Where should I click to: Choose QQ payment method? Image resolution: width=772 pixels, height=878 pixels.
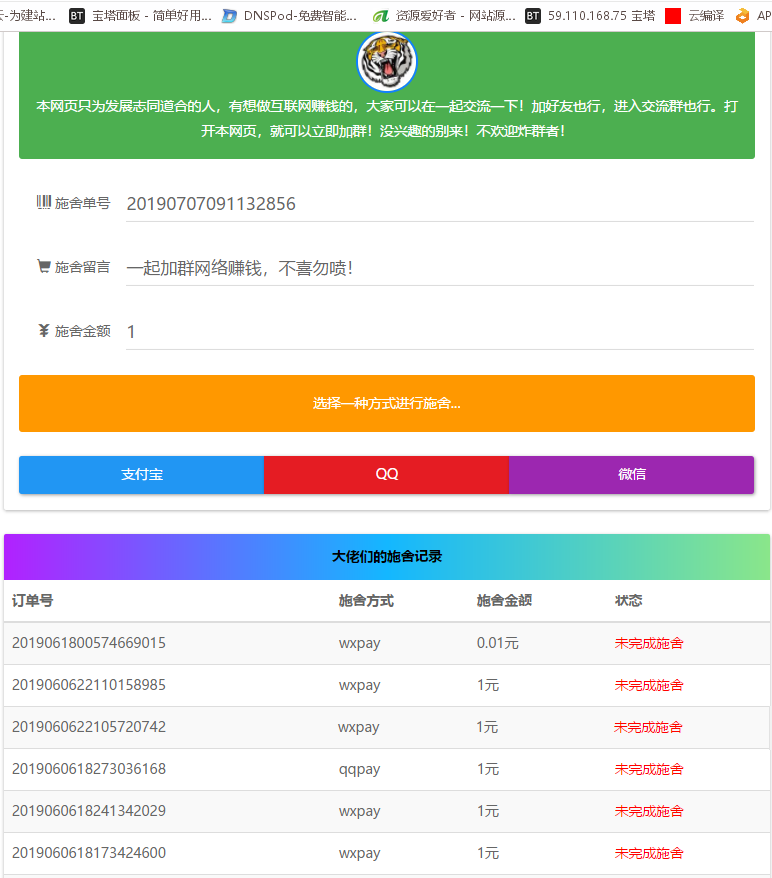pos(386,475)
